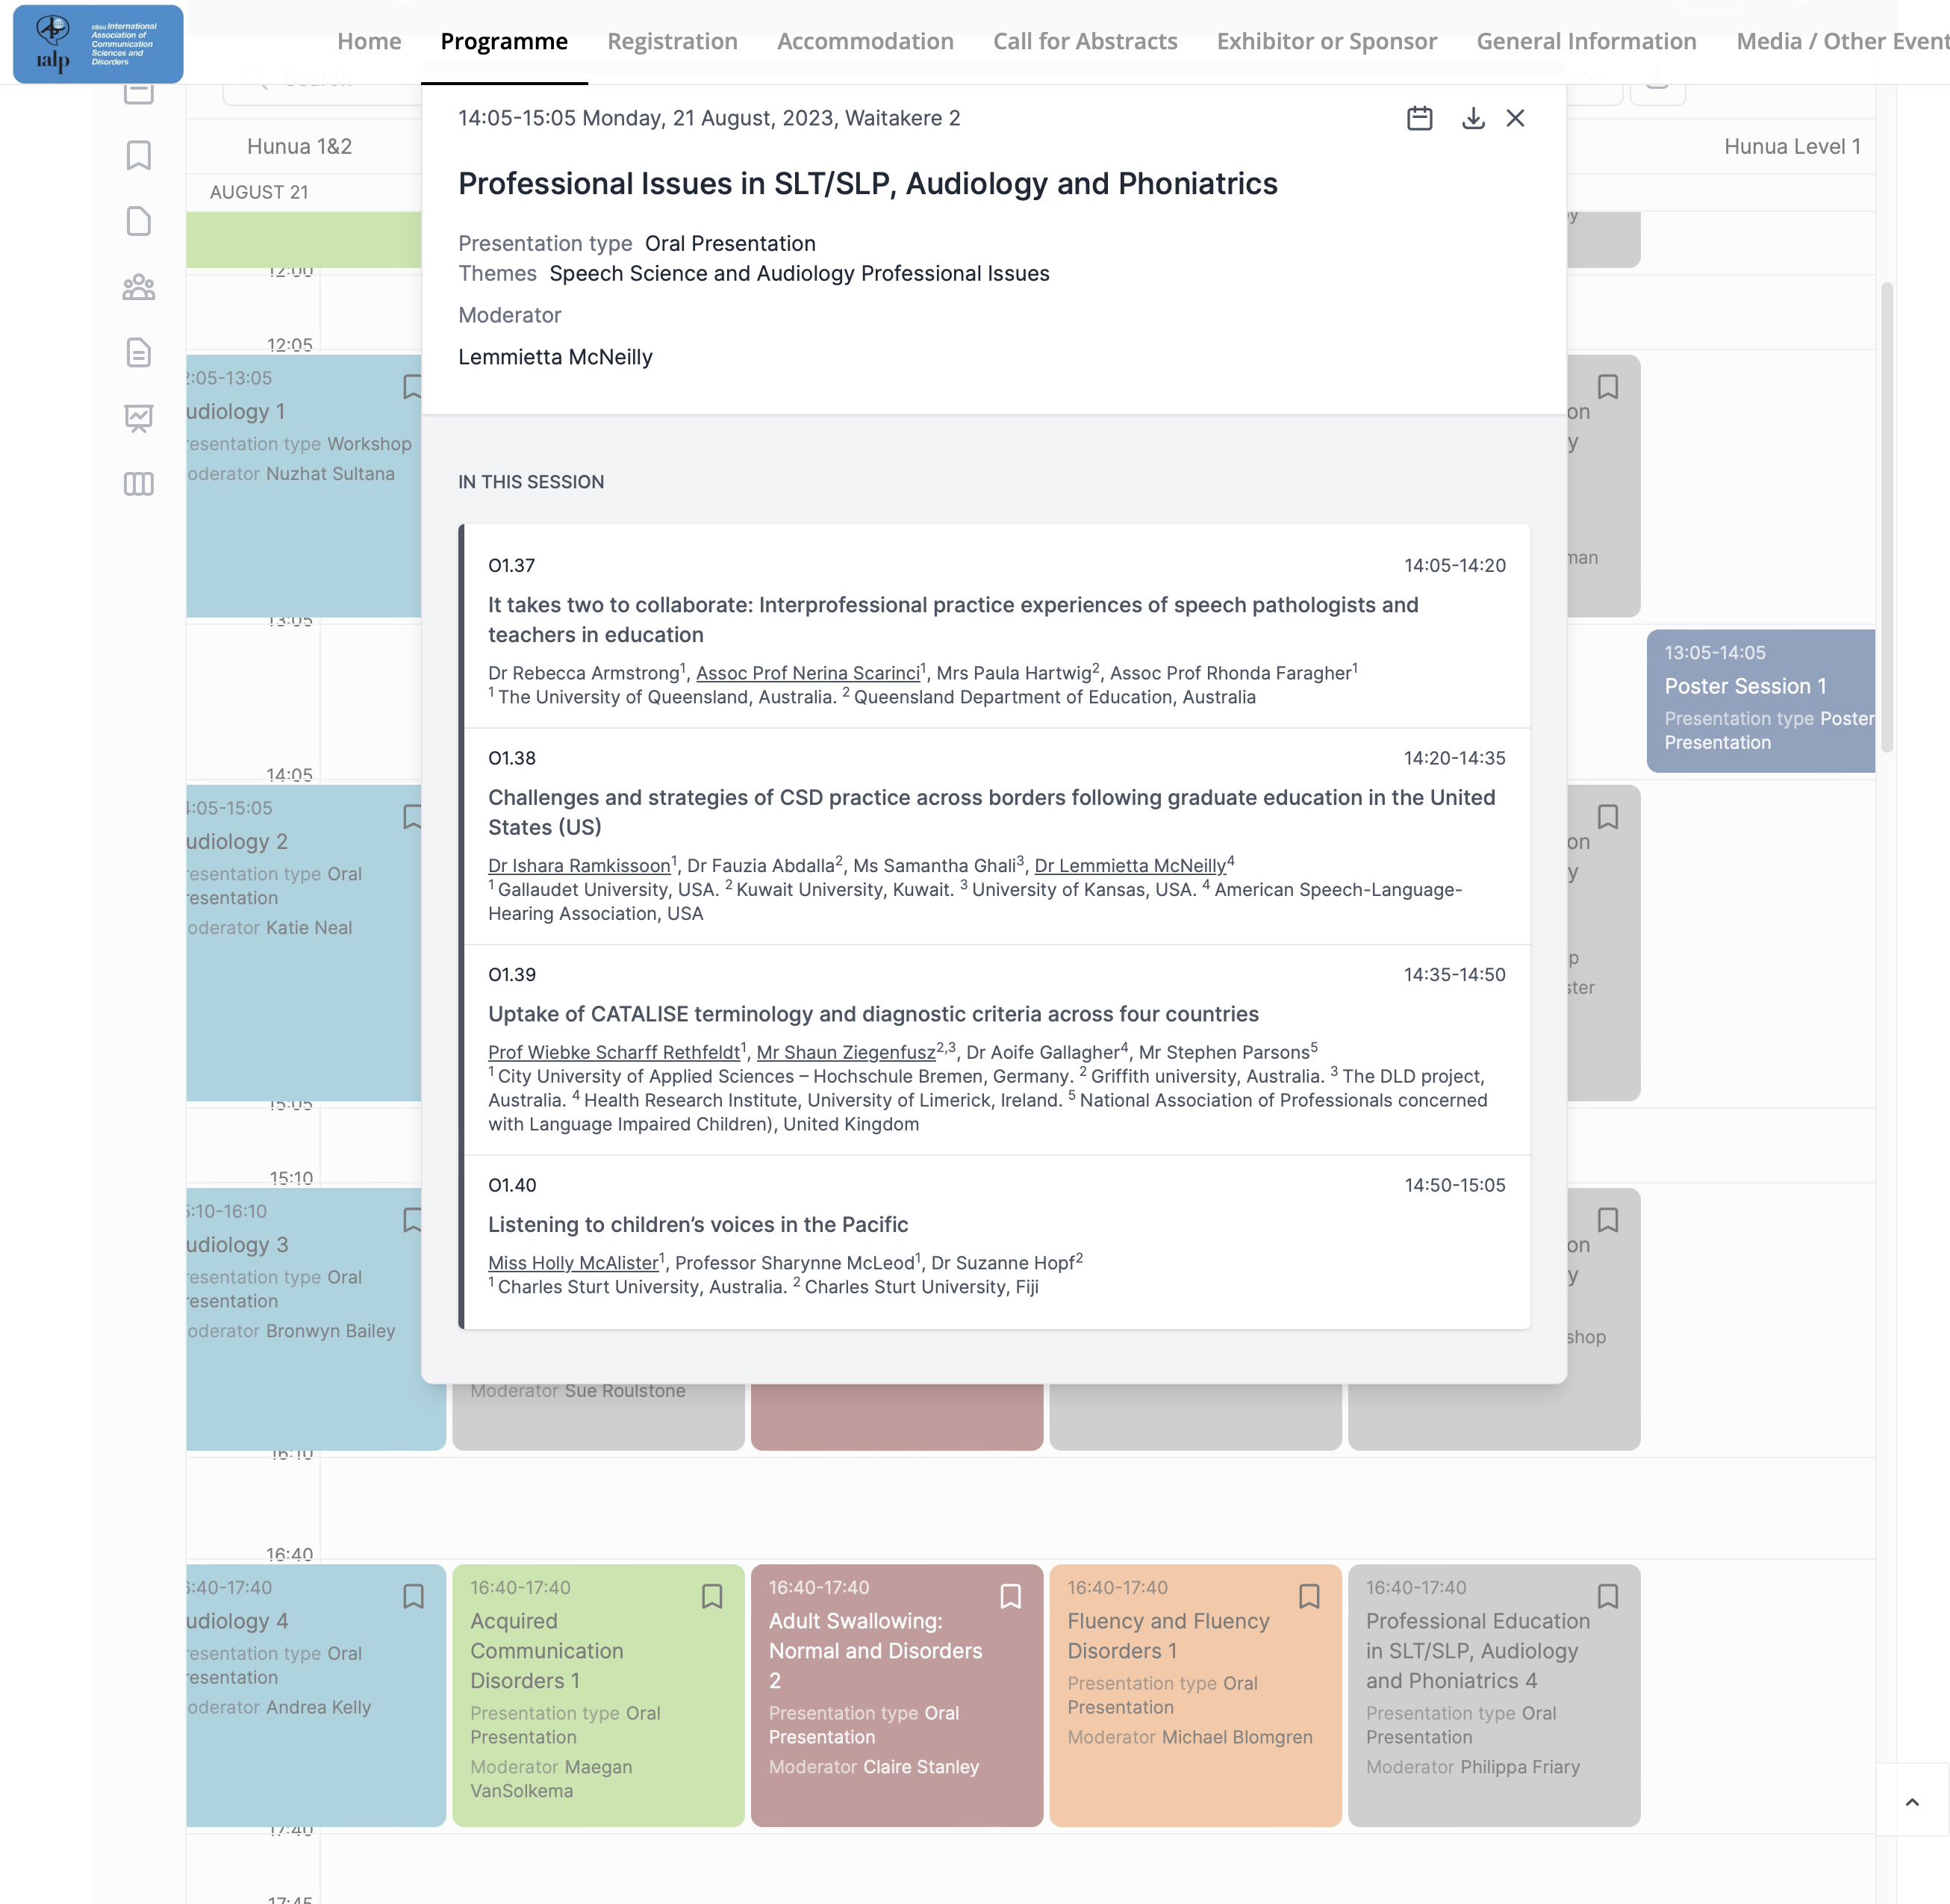The width and height of the screenshot is (1950, 1904).
Task: Open the bookmarks icon in left sidebar
Action: tap(139, 155)
